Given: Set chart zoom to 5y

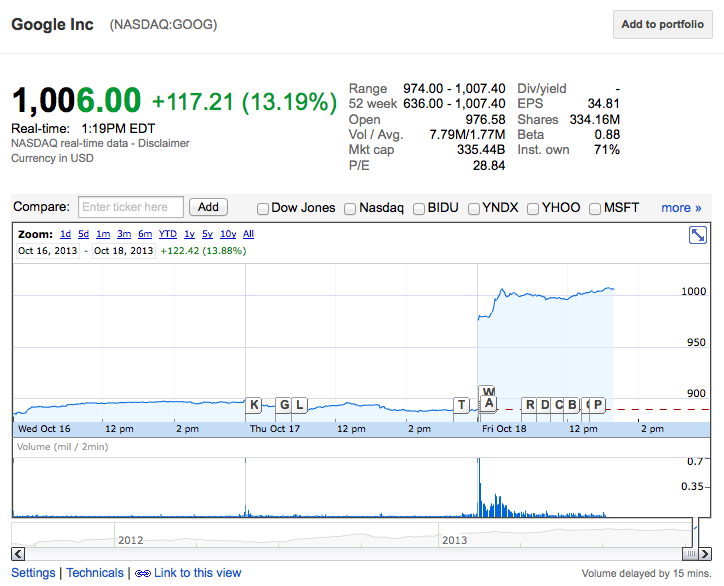Looking at the screenshot, I should (x=207, y=234).
